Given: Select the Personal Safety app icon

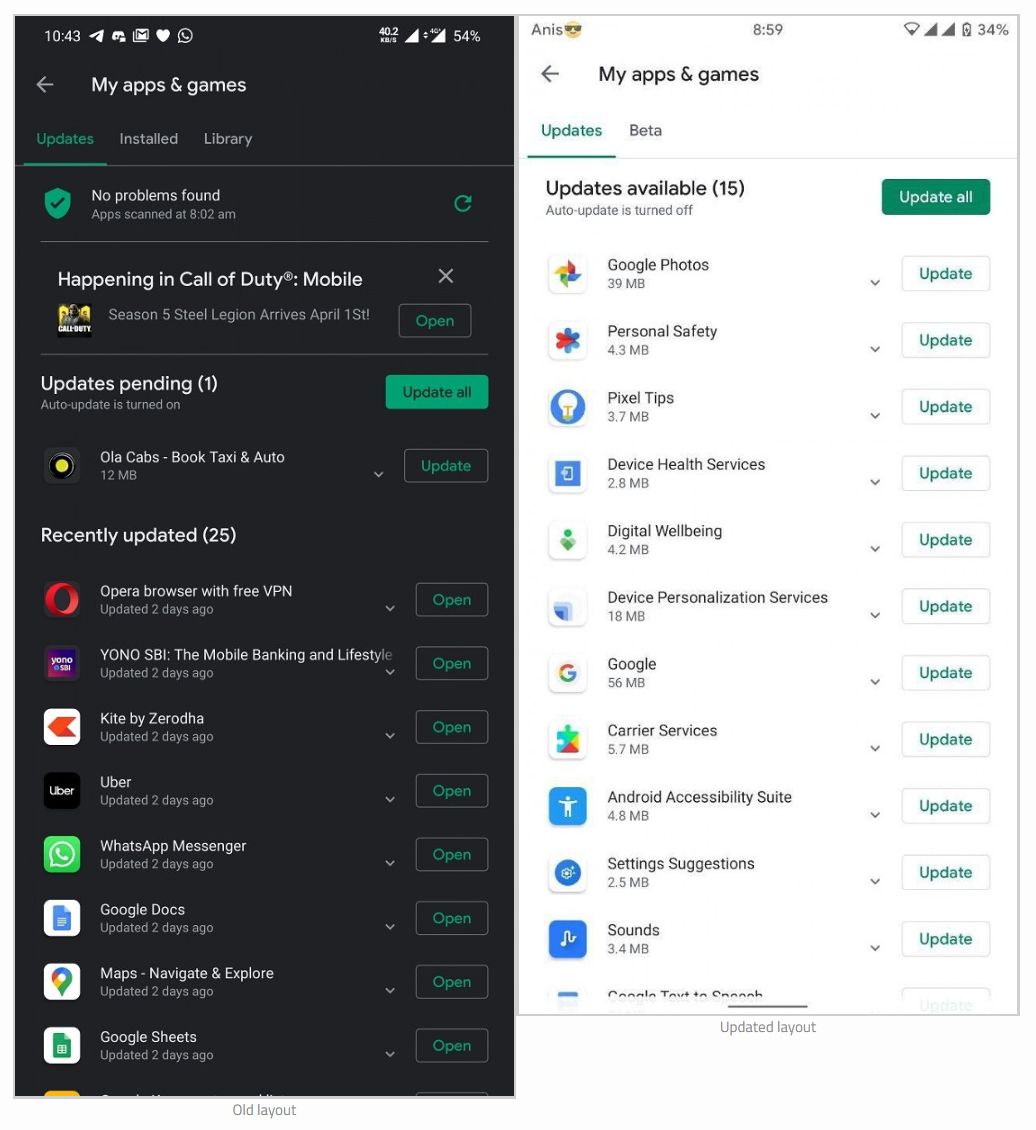Looking at the screenshot, I should (568, 340).
